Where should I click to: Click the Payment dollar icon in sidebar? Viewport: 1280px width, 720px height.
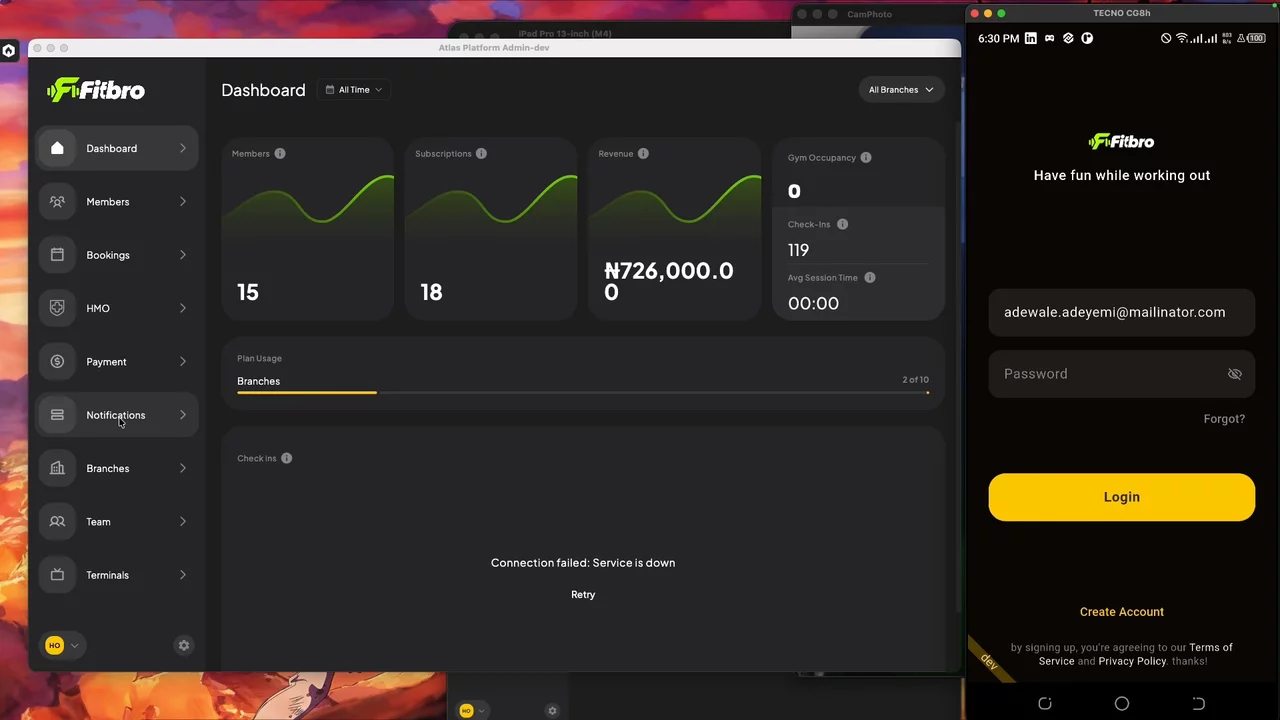[x=57, y=362]
